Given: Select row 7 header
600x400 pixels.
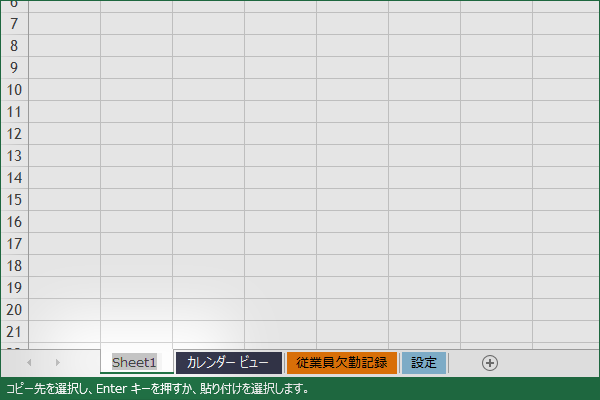Looking at the screenshot, I should [x=14, y=24].
